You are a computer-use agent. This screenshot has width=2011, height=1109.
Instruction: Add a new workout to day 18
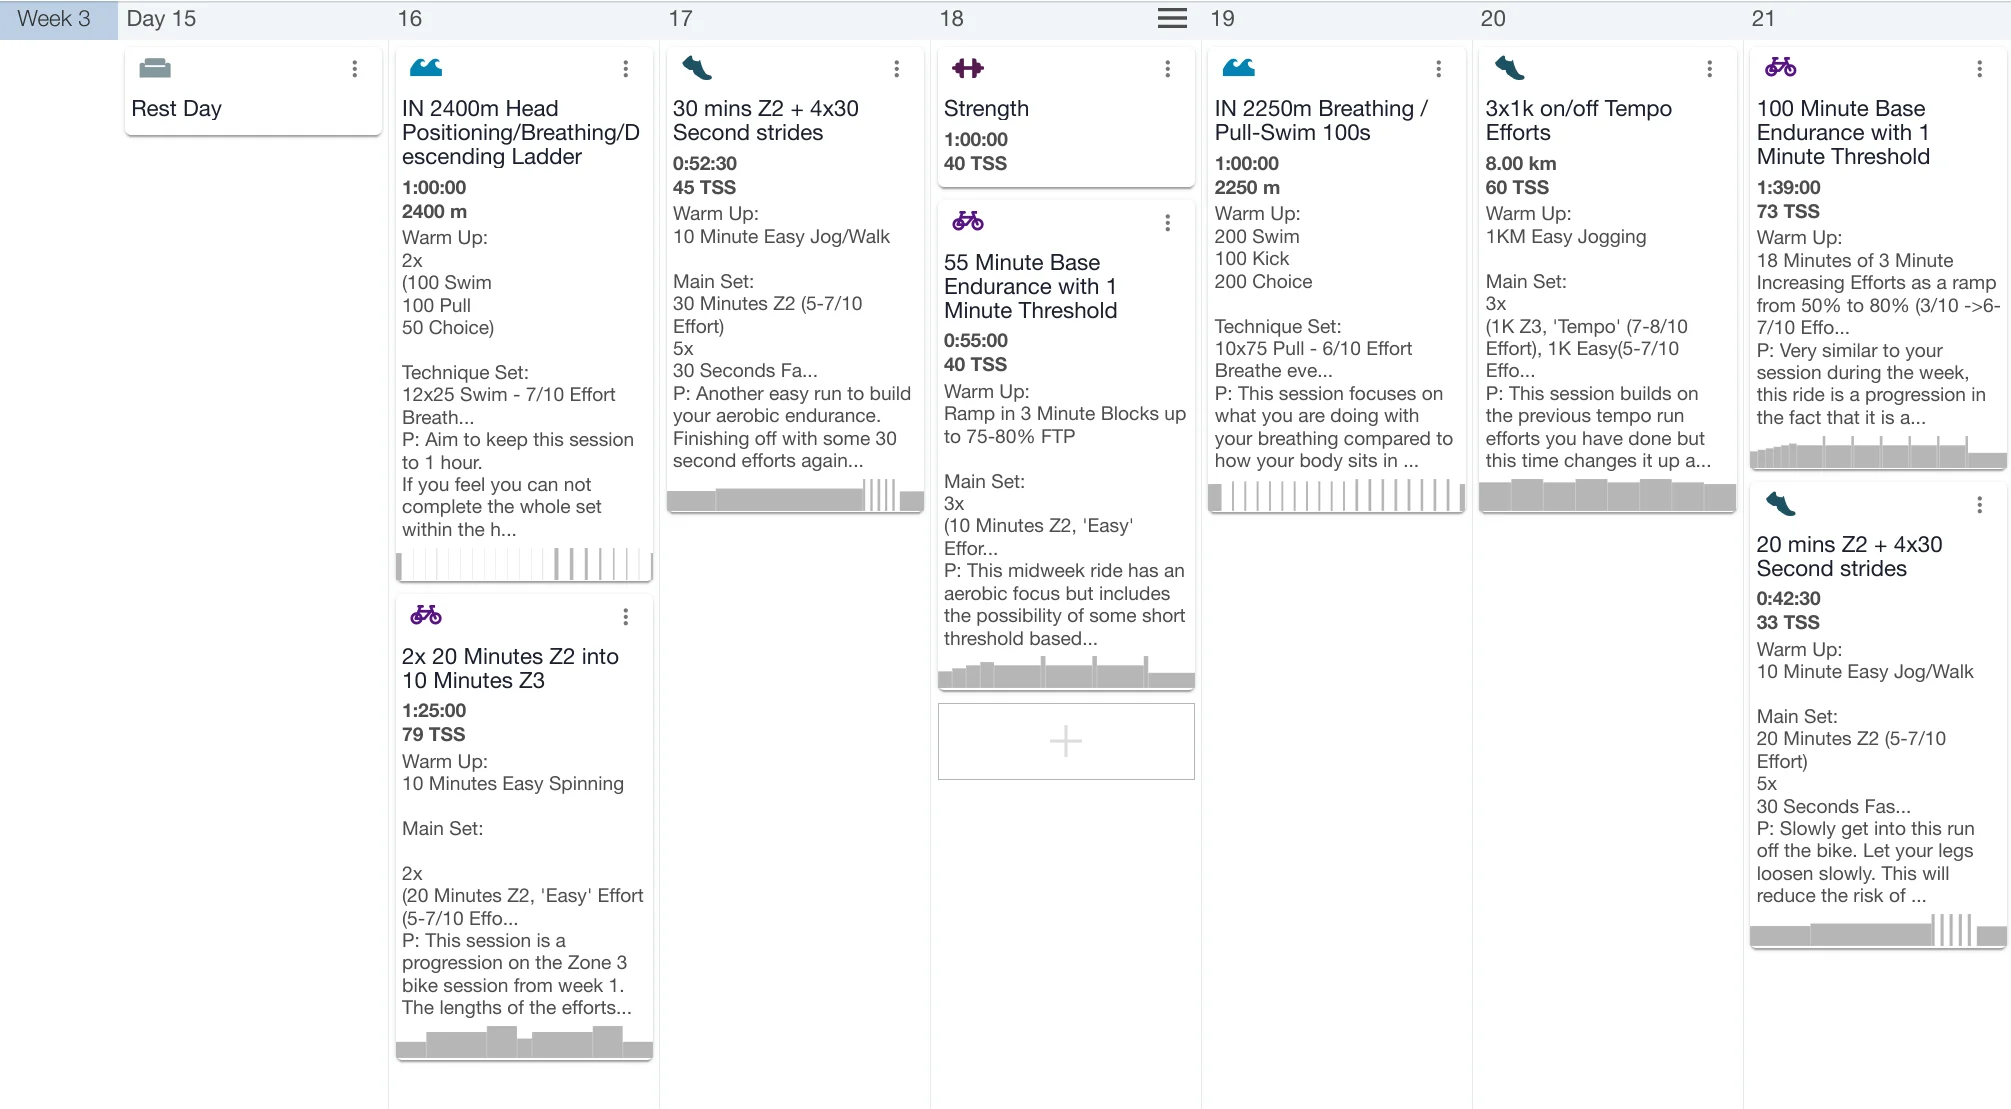1066,741
